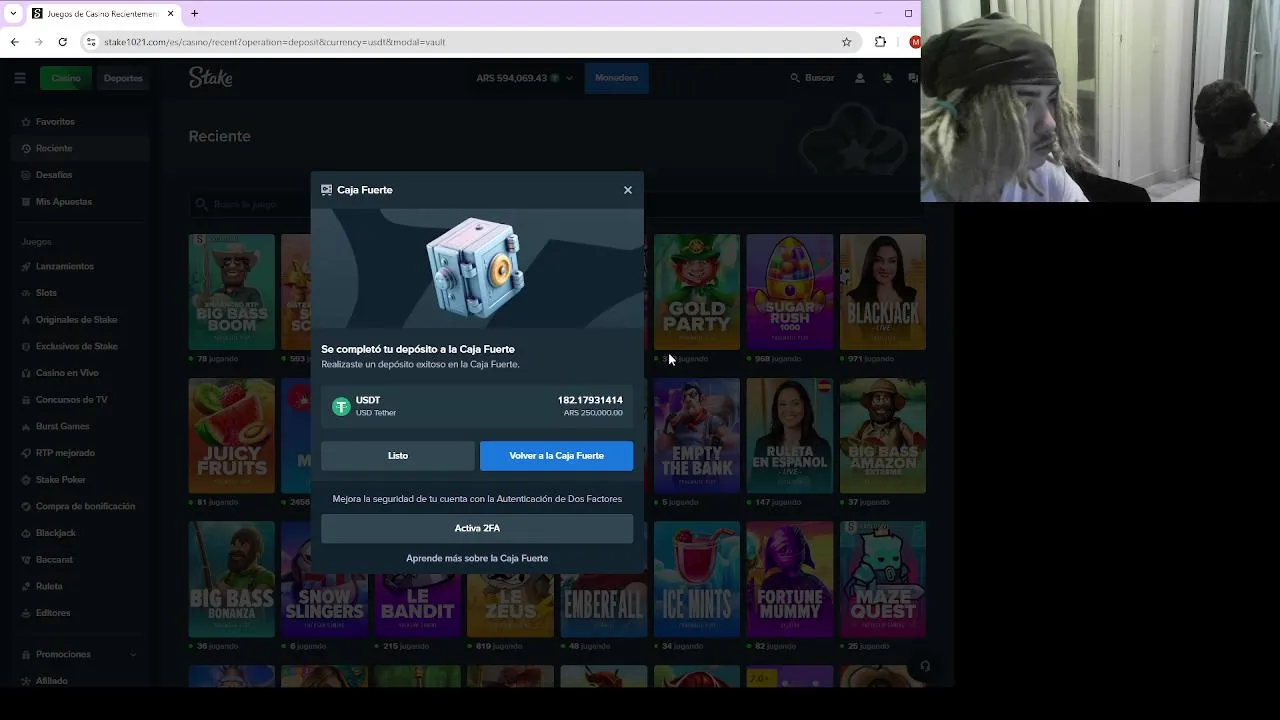Open the chat icon in header
The height and width of the screenshot is (720, 1280).
(x=912, y=78)
